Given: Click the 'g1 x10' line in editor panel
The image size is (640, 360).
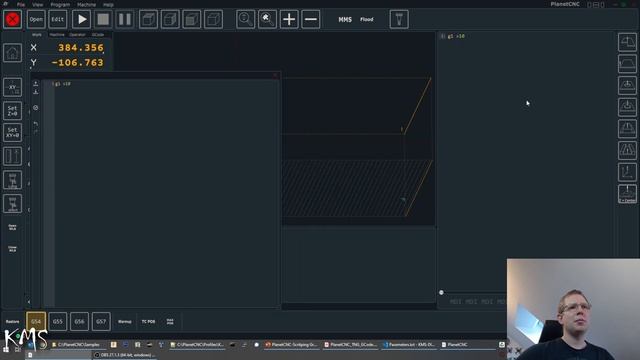Looking at the screenshot, I should 62,84.
